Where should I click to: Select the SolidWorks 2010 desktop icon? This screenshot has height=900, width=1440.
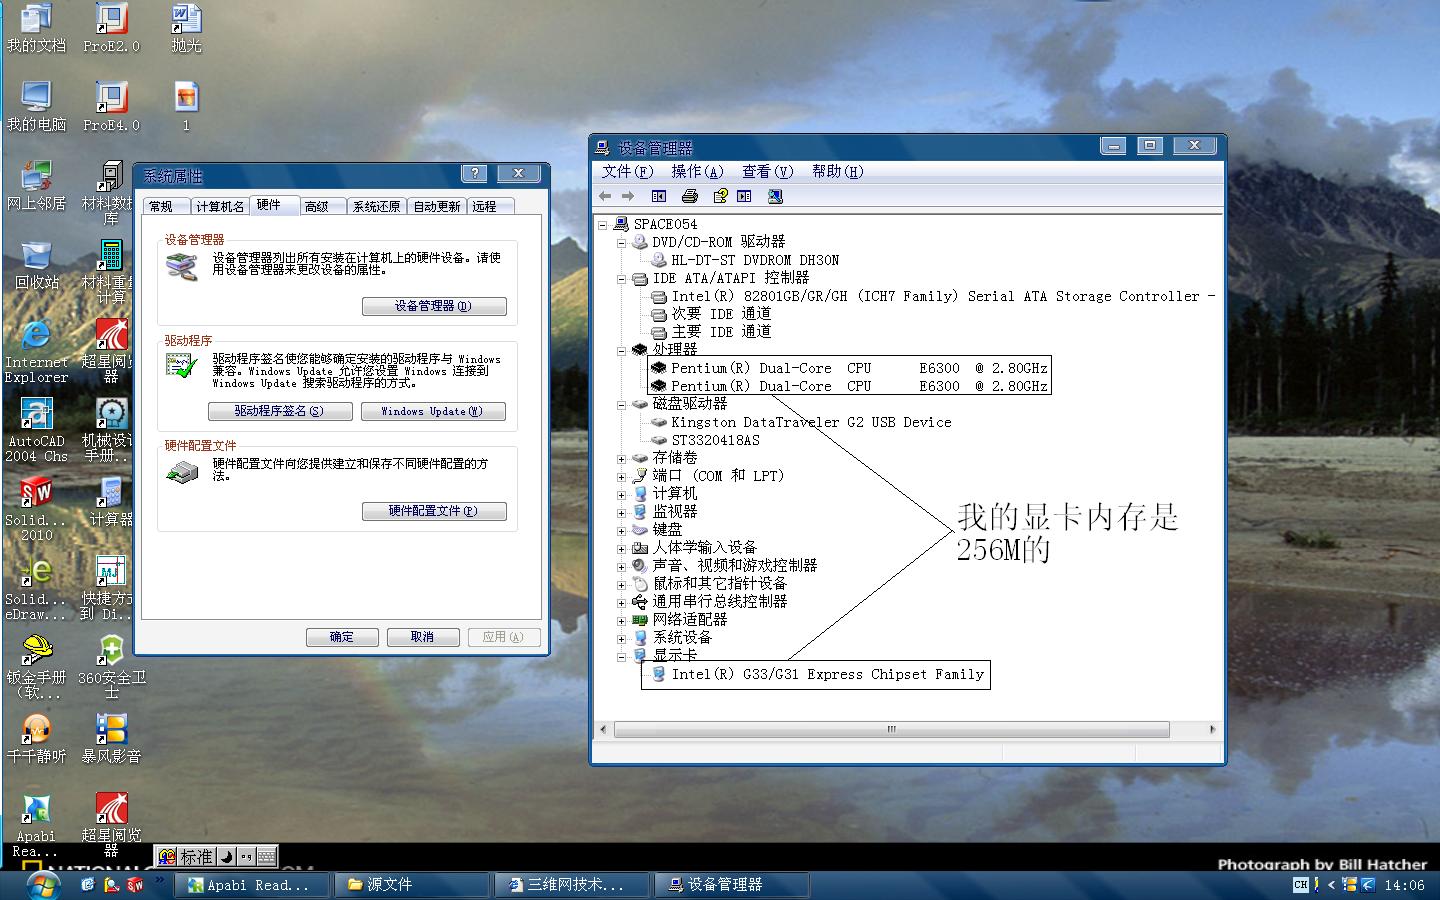pos(36,509)
